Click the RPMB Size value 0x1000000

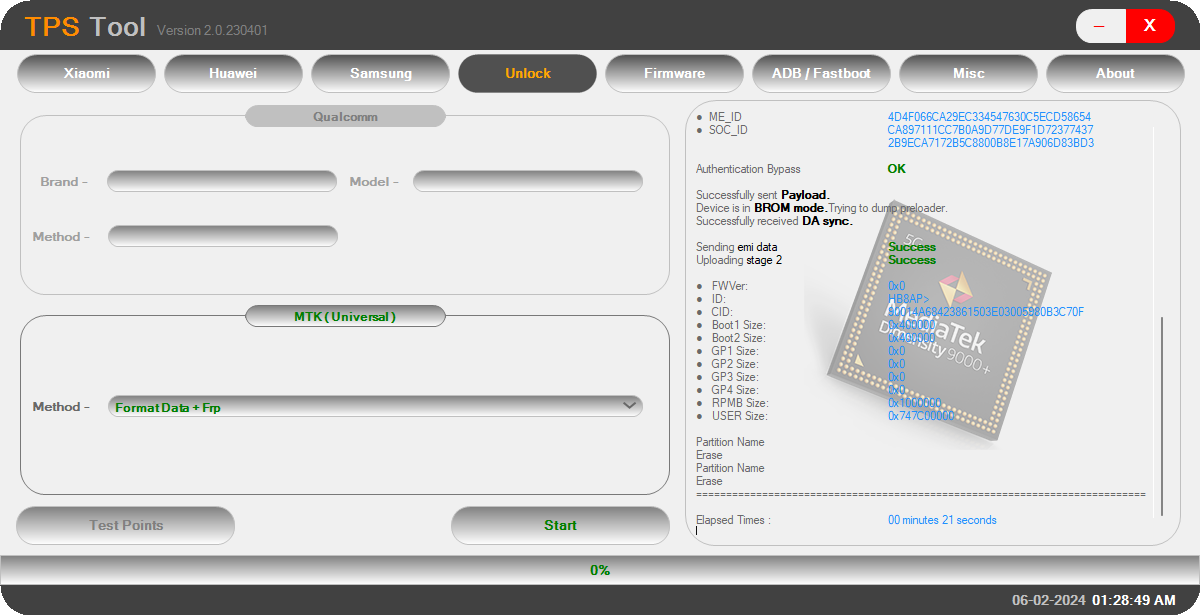(x=914, y=403)
